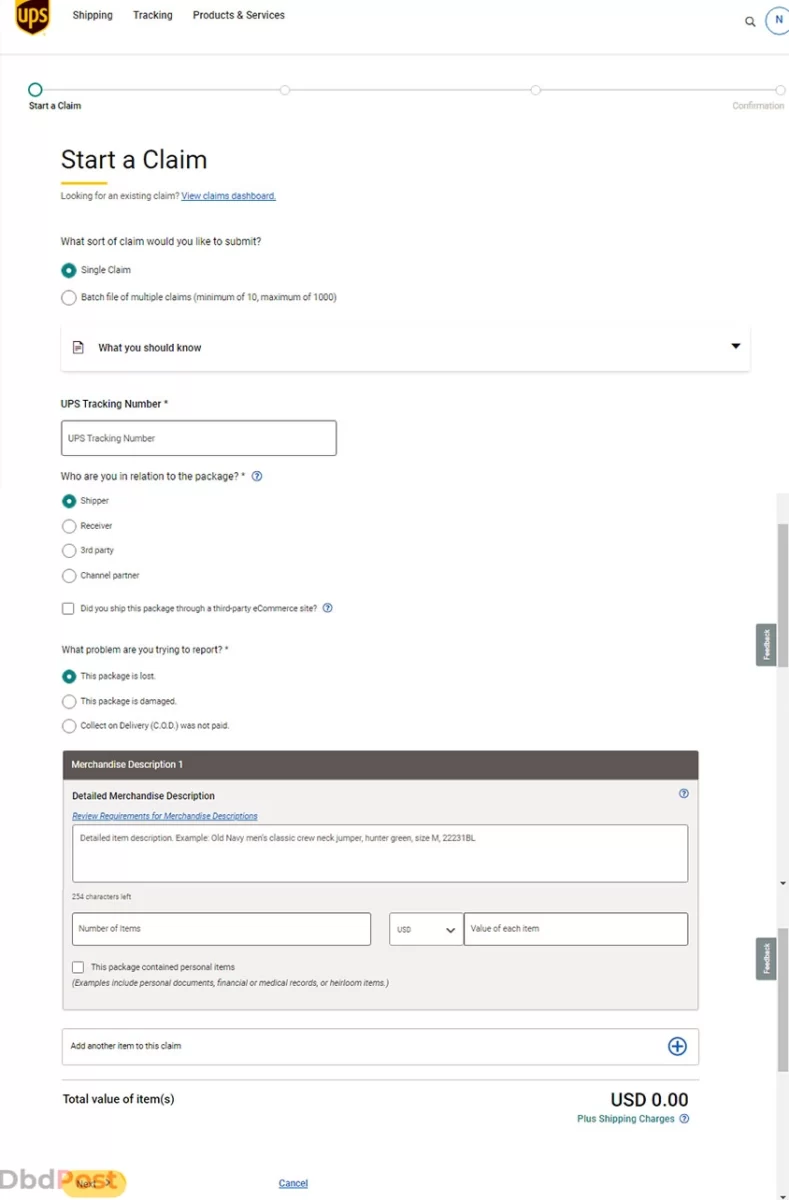Viewport: 789px width, 1200px height.
Task: Choose Shipper as package relation
Action: tap(69, 501)
